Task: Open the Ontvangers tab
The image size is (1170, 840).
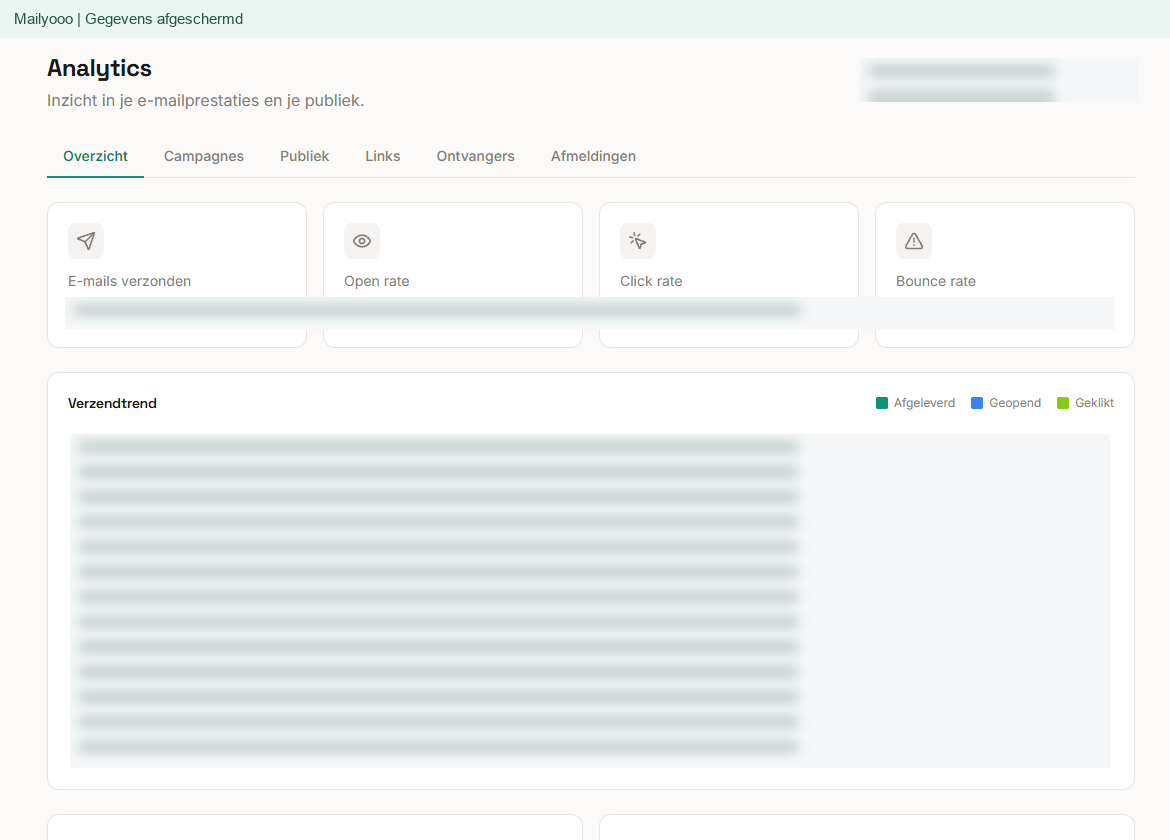Action: (x=475, y=156)
